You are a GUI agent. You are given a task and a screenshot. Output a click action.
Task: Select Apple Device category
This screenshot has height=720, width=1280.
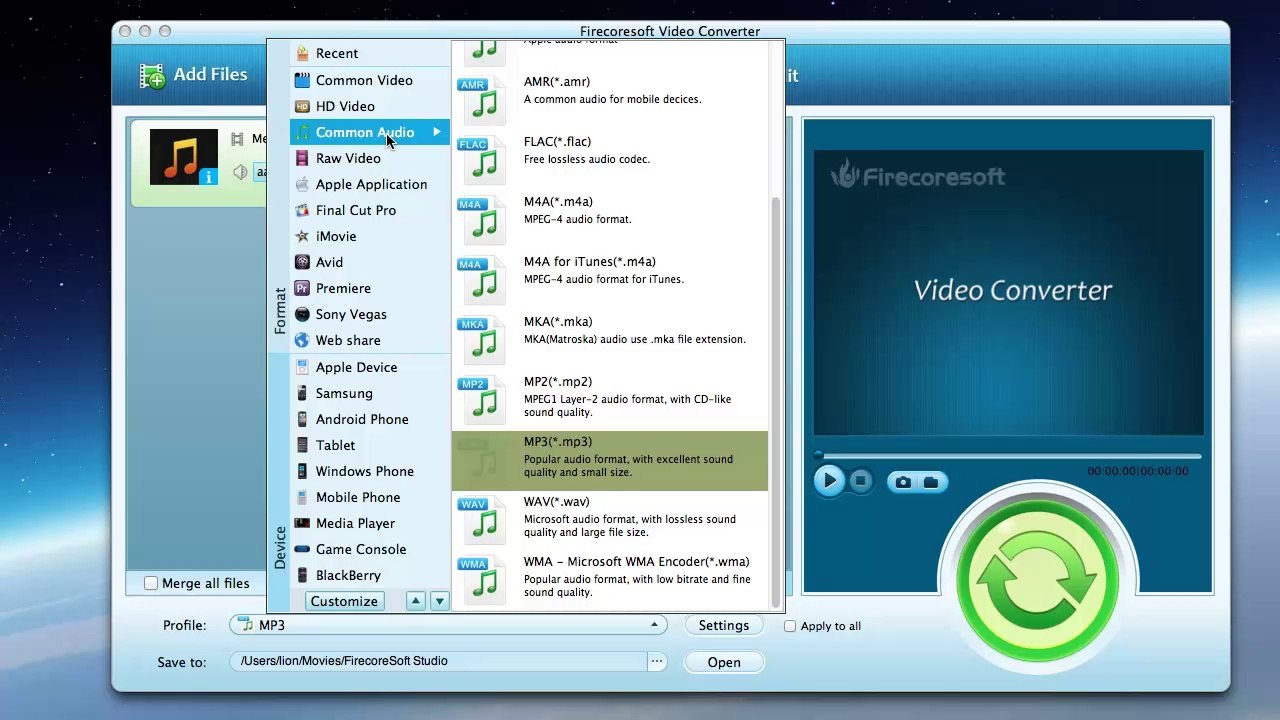370,367
